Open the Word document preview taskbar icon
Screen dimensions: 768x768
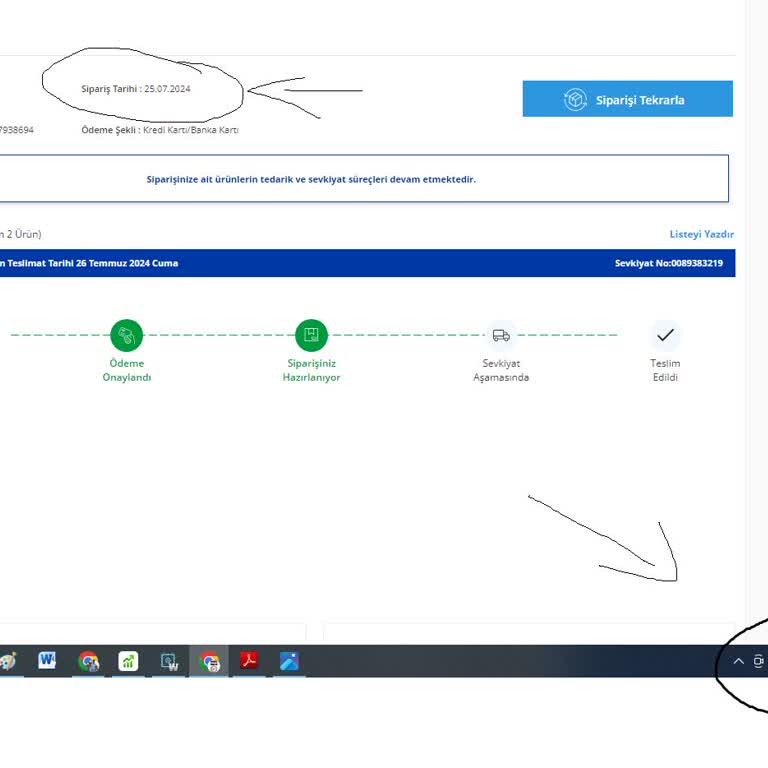coord(169,662)
